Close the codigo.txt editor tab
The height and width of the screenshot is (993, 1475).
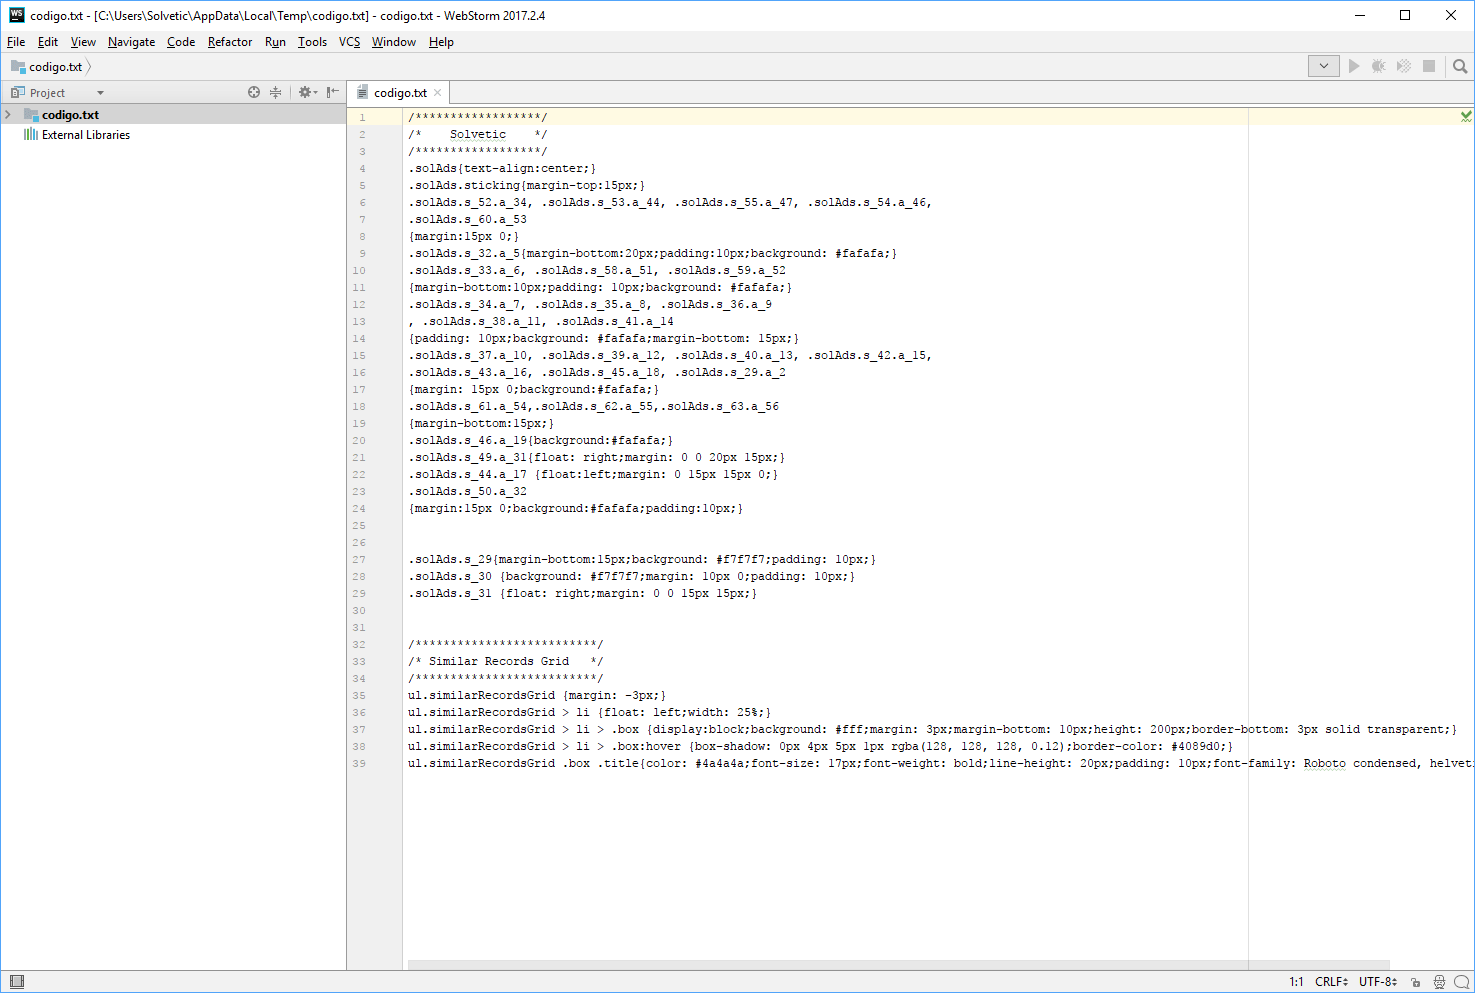coord(437,92)
